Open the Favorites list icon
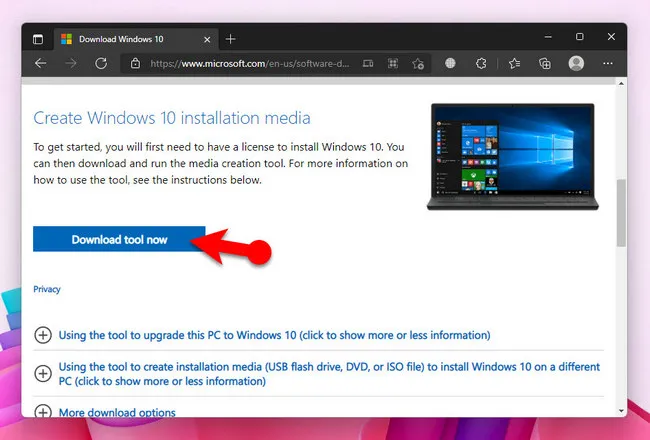Screen dimensions: 650x440 click(x=514, y=63)
